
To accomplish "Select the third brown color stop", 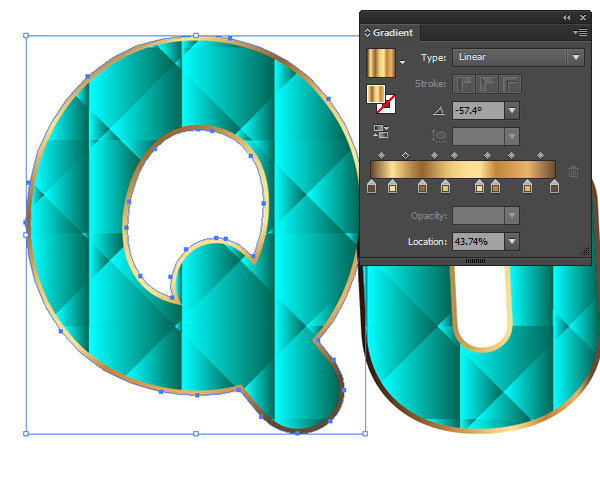I will 422,187.
